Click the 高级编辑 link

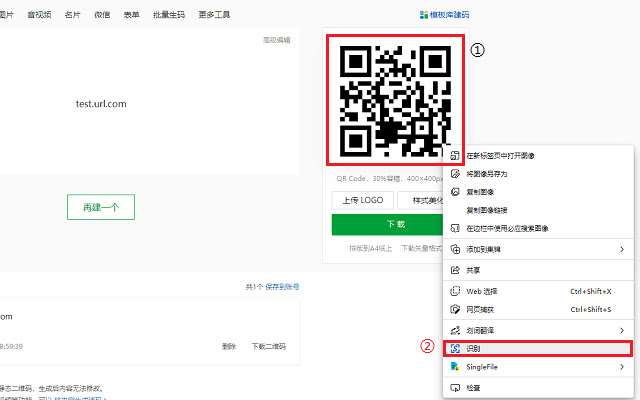tap(277, 40)
